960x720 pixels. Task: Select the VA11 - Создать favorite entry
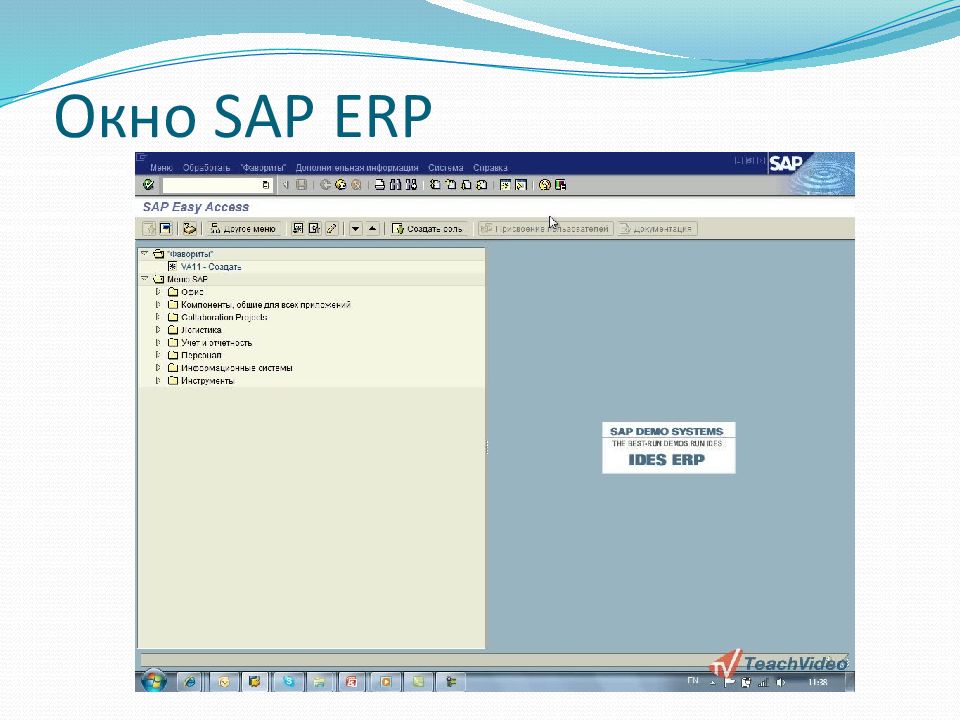211,266
